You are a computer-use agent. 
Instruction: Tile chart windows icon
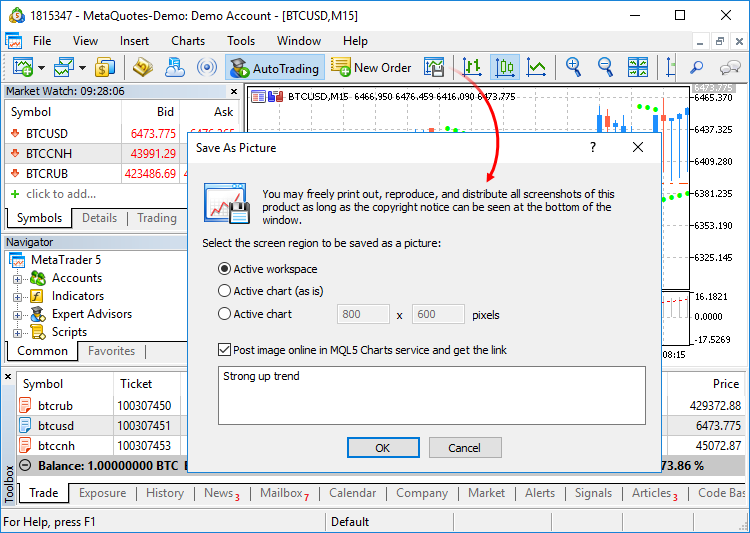(x=638, y=68)
